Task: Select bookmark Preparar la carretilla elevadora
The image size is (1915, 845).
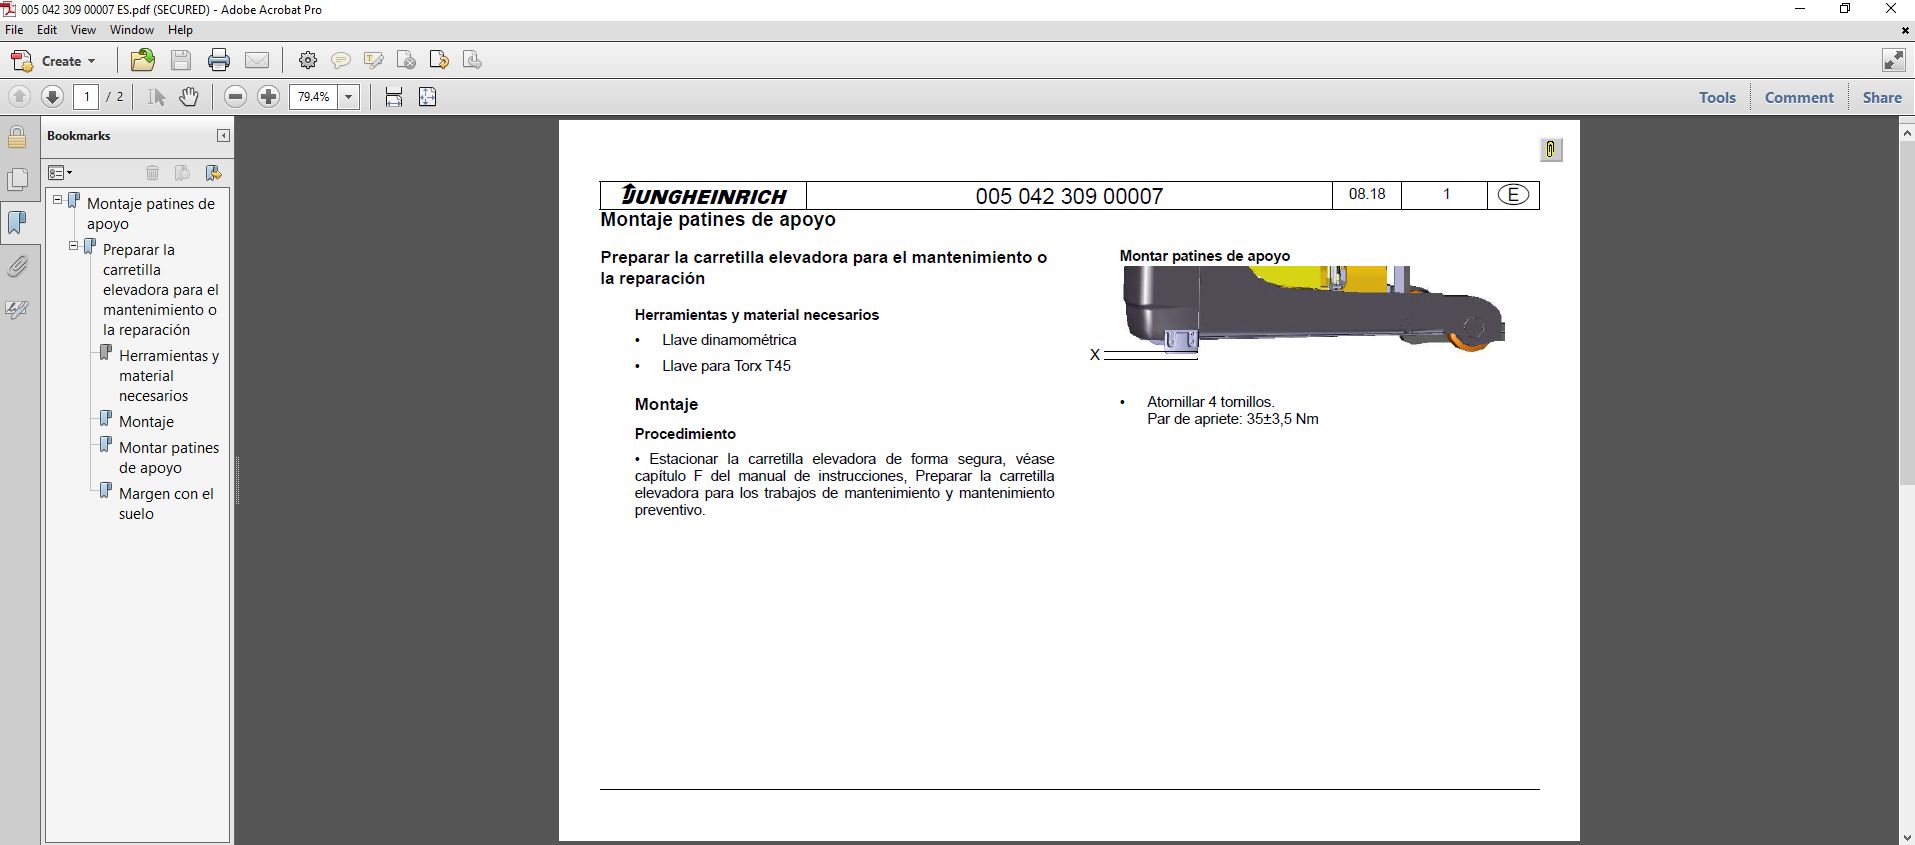Action: click(160, 290)
